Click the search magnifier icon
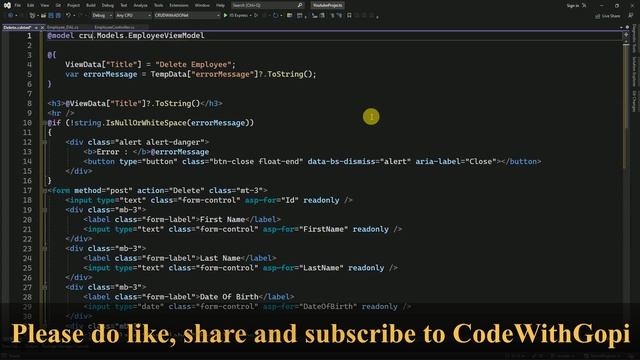Image resolution: width=640 pixels, height=360 pixels. tap(300, 5)
